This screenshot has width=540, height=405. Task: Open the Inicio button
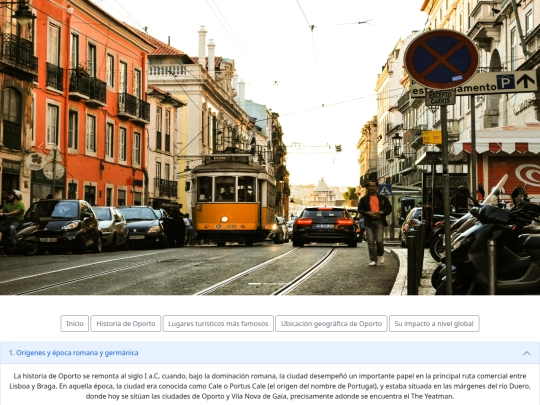(74, 324)
